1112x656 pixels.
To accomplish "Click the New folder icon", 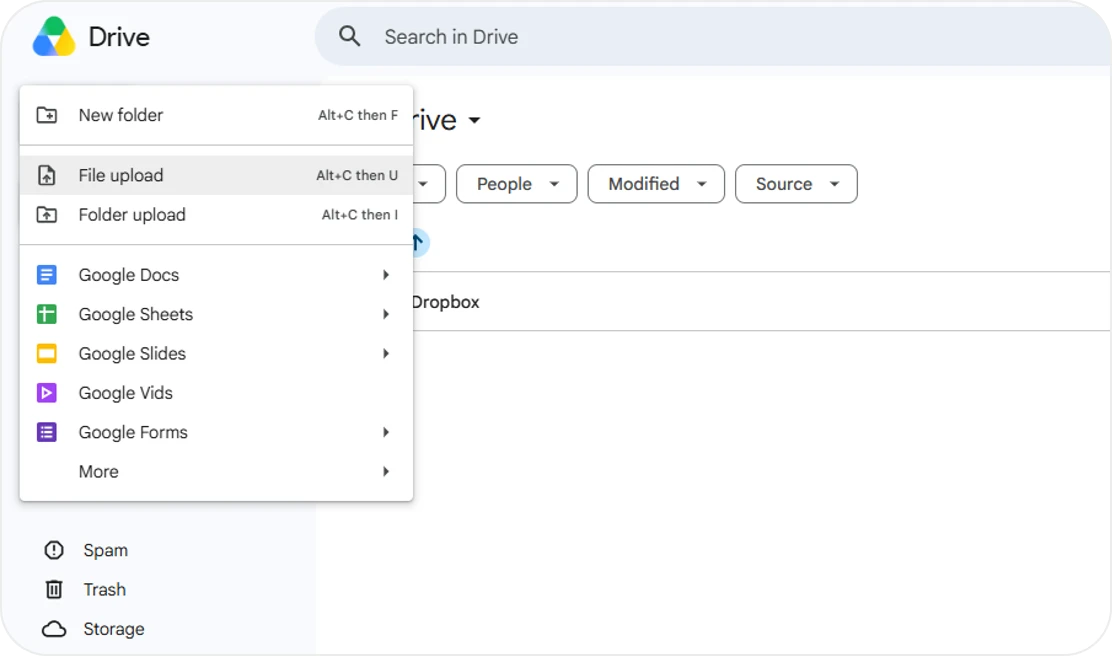I will pyautogui.click(x=47, y=115).
